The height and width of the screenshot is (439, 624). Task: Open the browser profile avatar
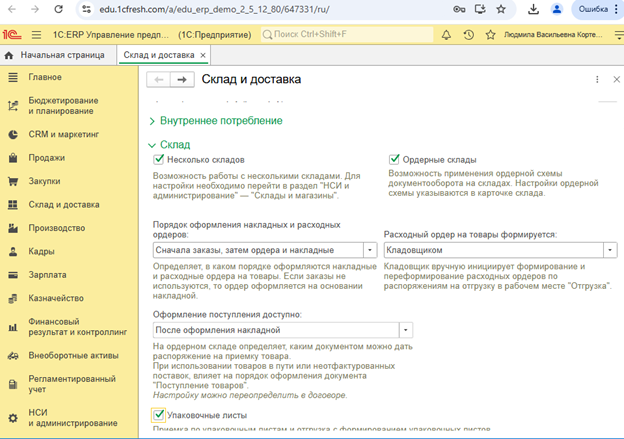tap(557, 9)
